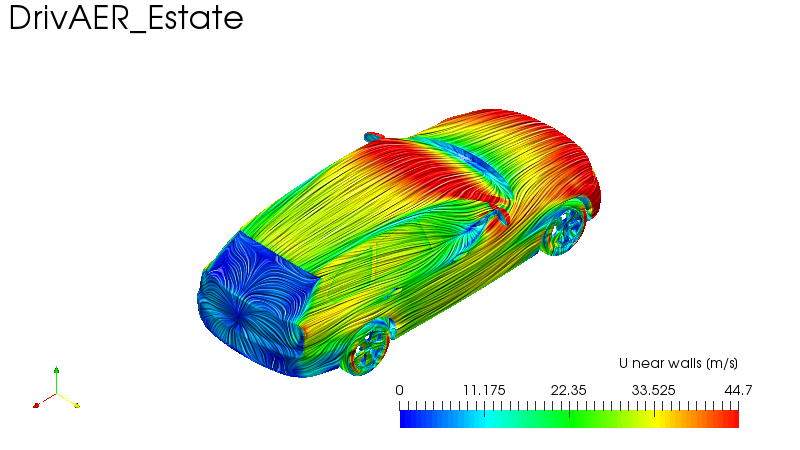Click the yellow Z axis tip
Image resolution: width=800 pixels, height=450 pixels.
point(77,406)
